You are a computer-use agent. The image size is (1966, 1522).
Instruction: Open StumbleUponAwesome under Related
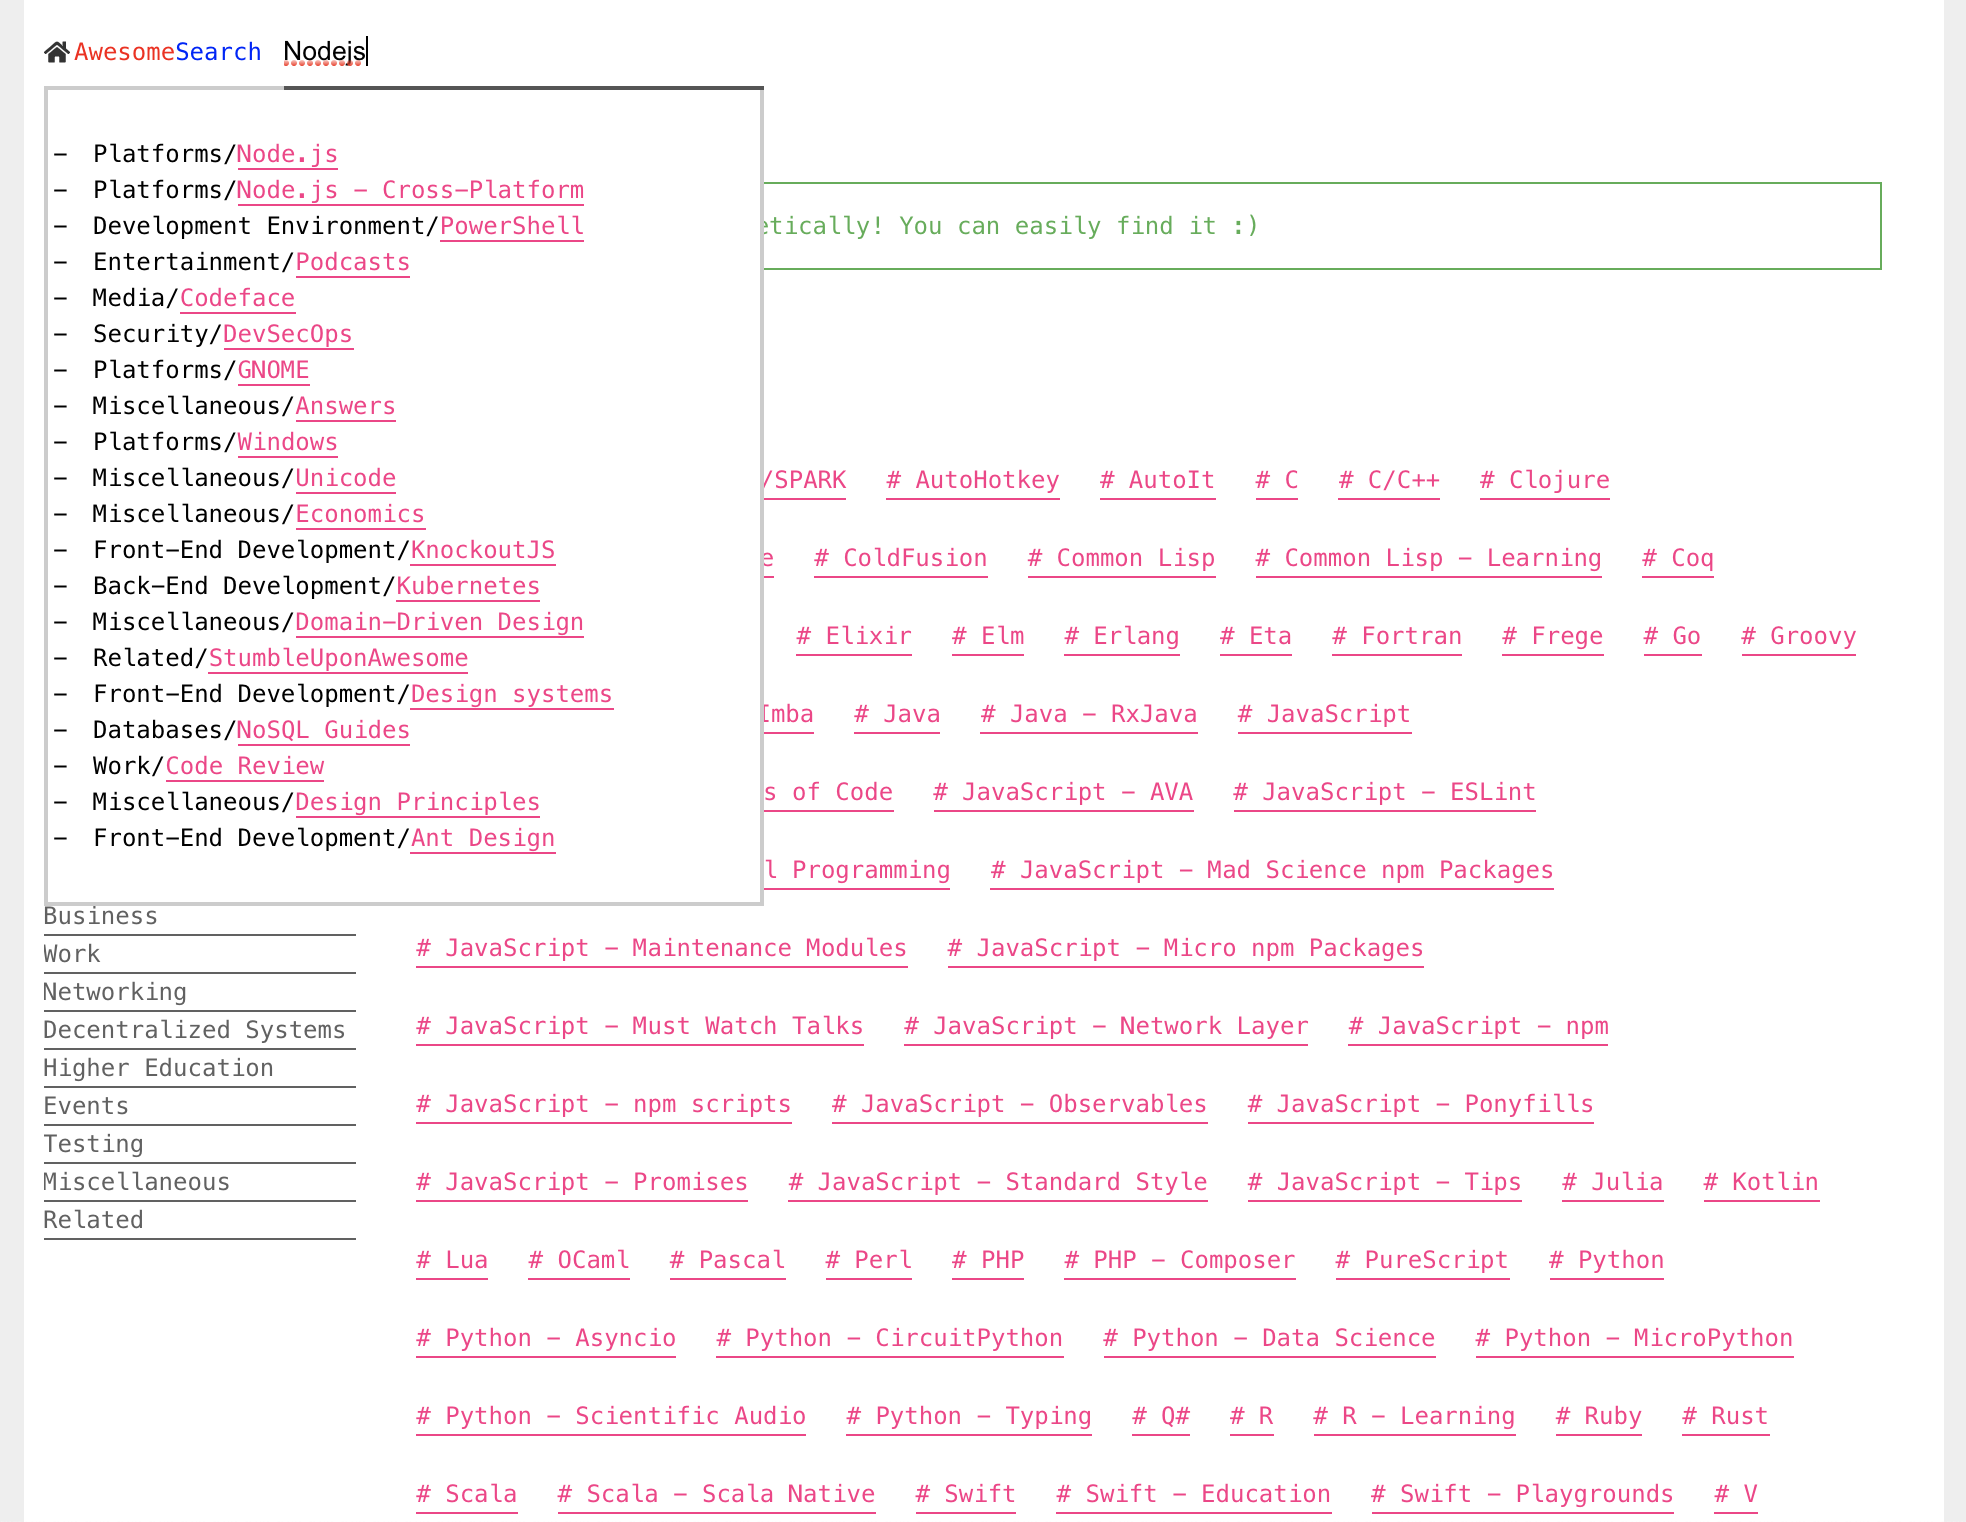338,657
